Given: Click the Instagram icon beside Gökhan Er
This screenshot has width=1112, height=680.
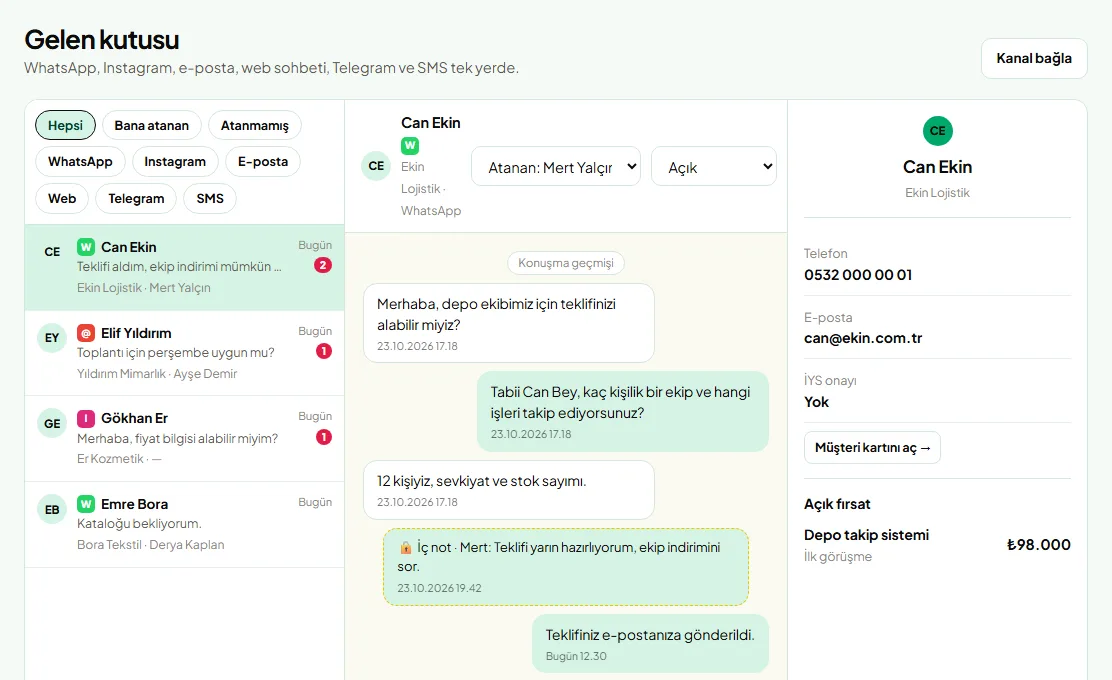Looking at the screenshot, I should click(86, 418).
